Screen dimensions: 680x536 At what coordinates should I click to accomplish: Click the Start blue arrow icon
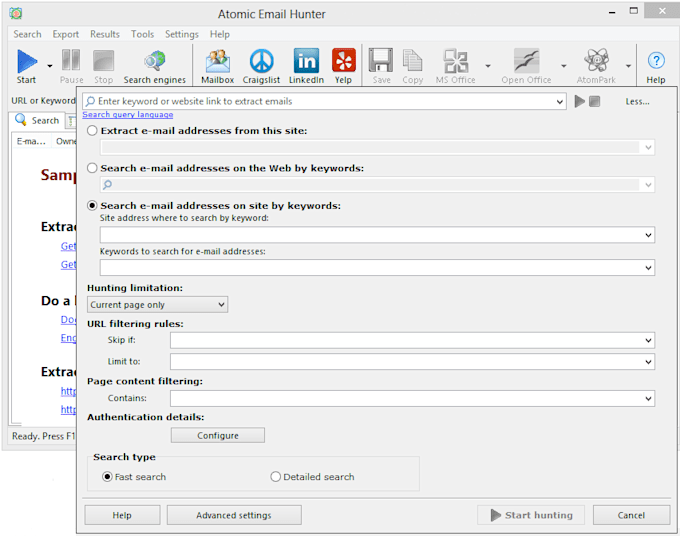click(27, 61)
